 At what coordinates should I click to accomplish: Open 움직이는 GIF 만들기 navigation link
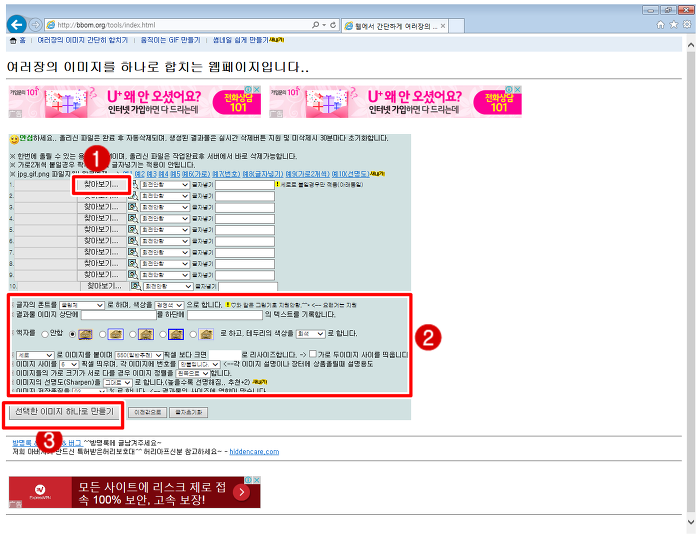click(171, 41)
